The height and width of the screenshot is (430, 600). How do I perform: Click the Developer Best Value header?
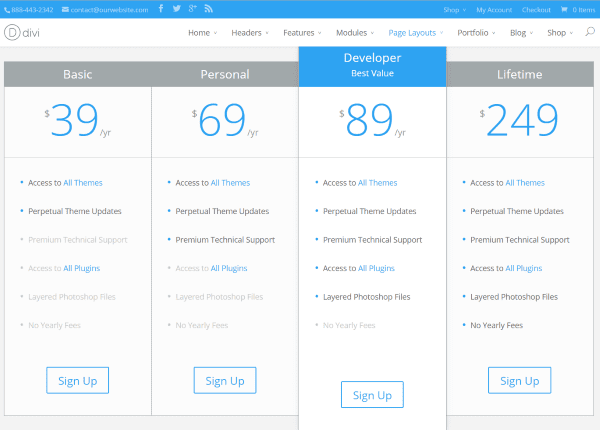(372, 67)
